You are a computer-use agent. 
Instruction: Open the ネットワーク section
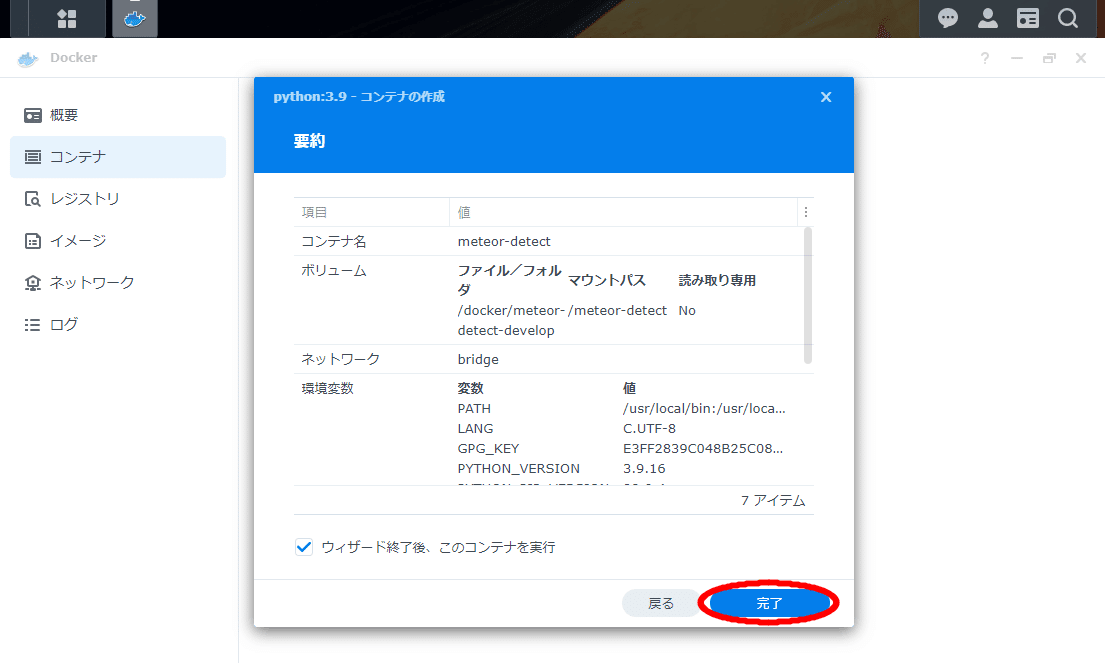click(x=118, y=283)
